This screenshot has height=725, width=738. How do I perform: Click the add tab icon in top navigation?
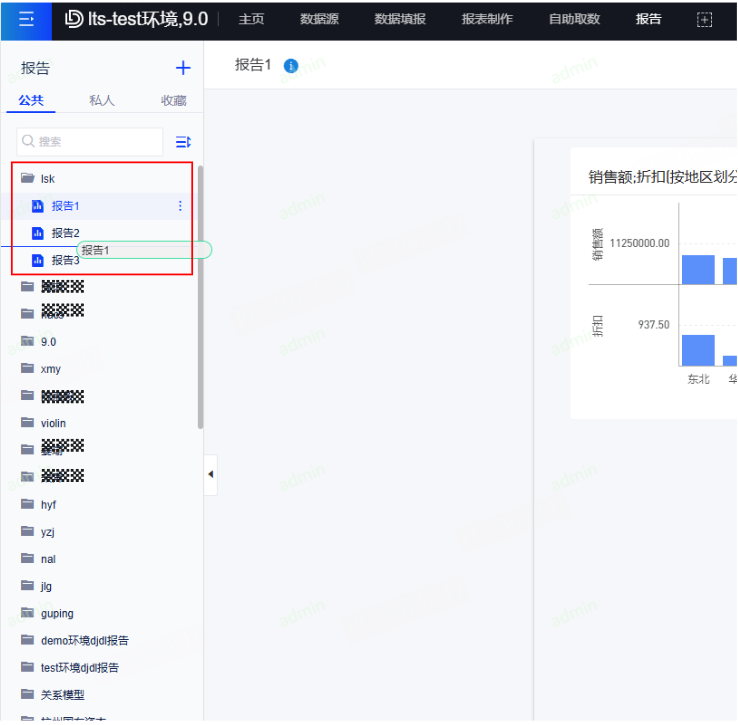click(x=704, y=19)
